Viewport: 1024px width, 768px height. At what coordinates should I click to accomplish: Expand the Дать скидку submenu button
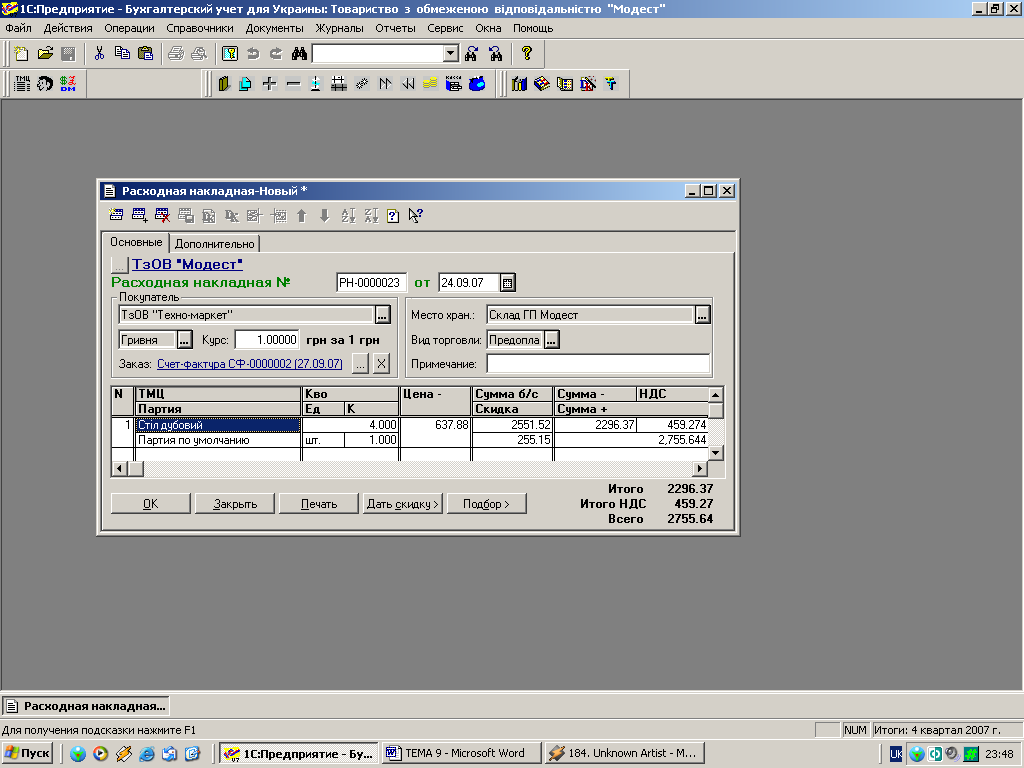click(x=403, y=504)
